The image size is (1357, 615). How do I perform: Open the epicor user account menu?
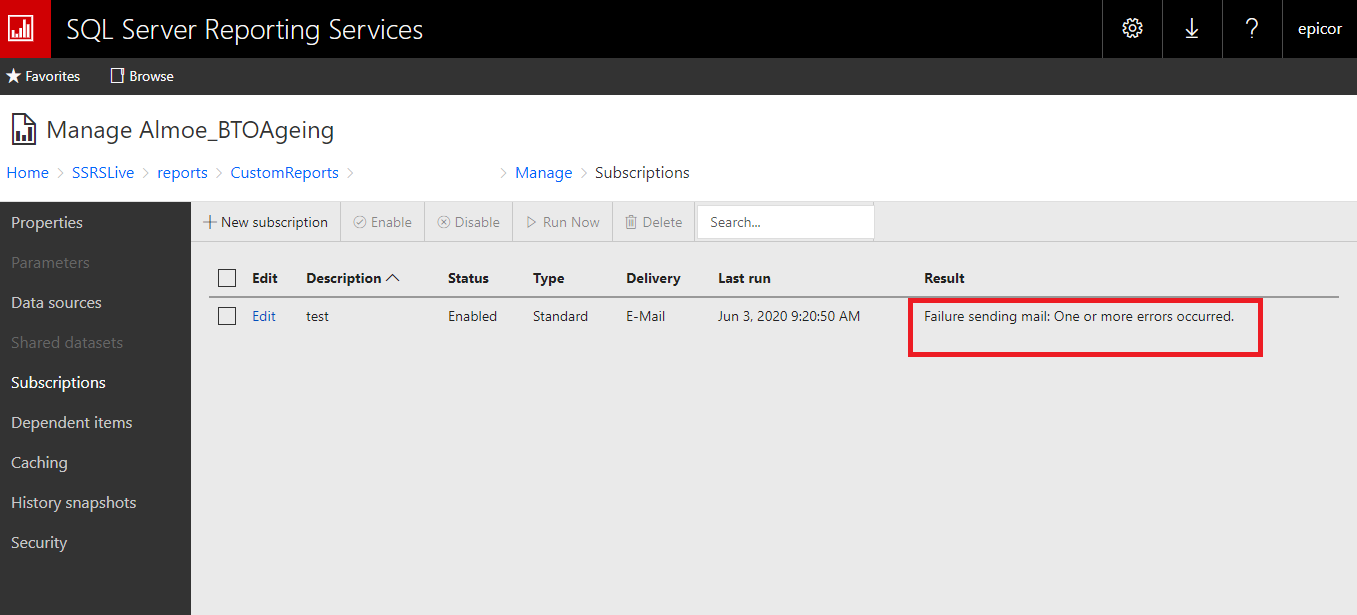pos(1320,29)
